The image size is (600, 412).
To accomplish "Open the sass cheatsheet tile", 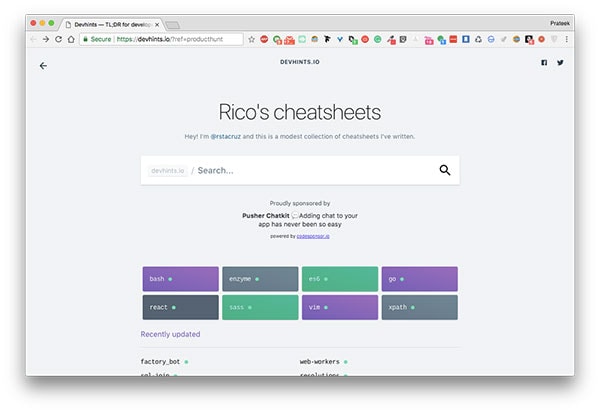I will click(x=260, y=307).
